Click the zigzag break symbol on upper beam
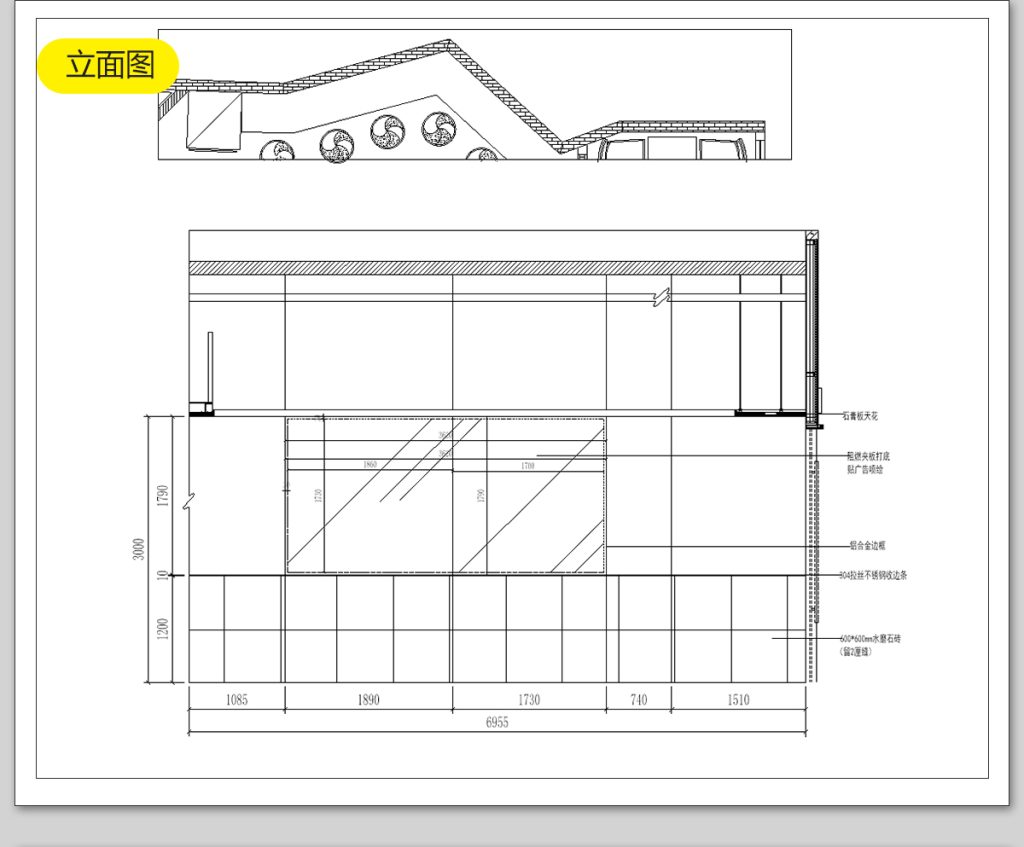Viewport: 1024px width, 847px height. [x=660, y=297]
